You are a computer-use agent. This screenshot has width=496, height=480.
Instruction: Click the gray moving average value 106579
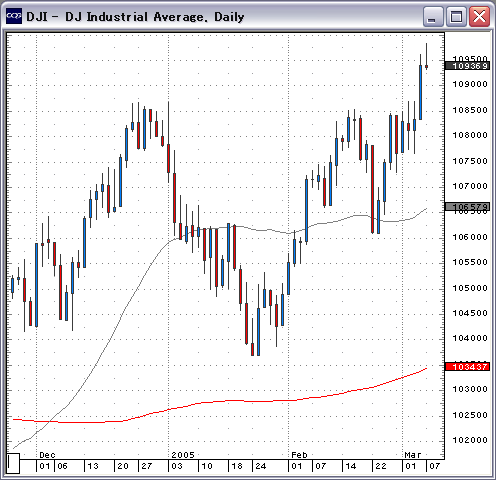(468, 207)
